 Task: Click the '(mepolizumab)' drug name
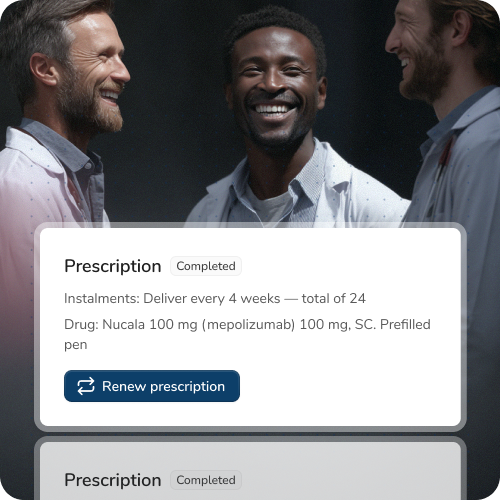[248, 325]
